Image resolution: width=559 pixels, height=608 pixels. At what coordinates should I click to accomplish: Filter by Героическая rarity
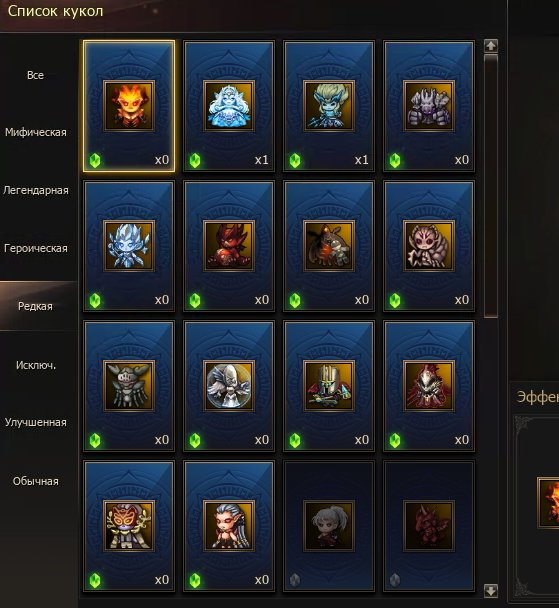click(x=35, y=248)
